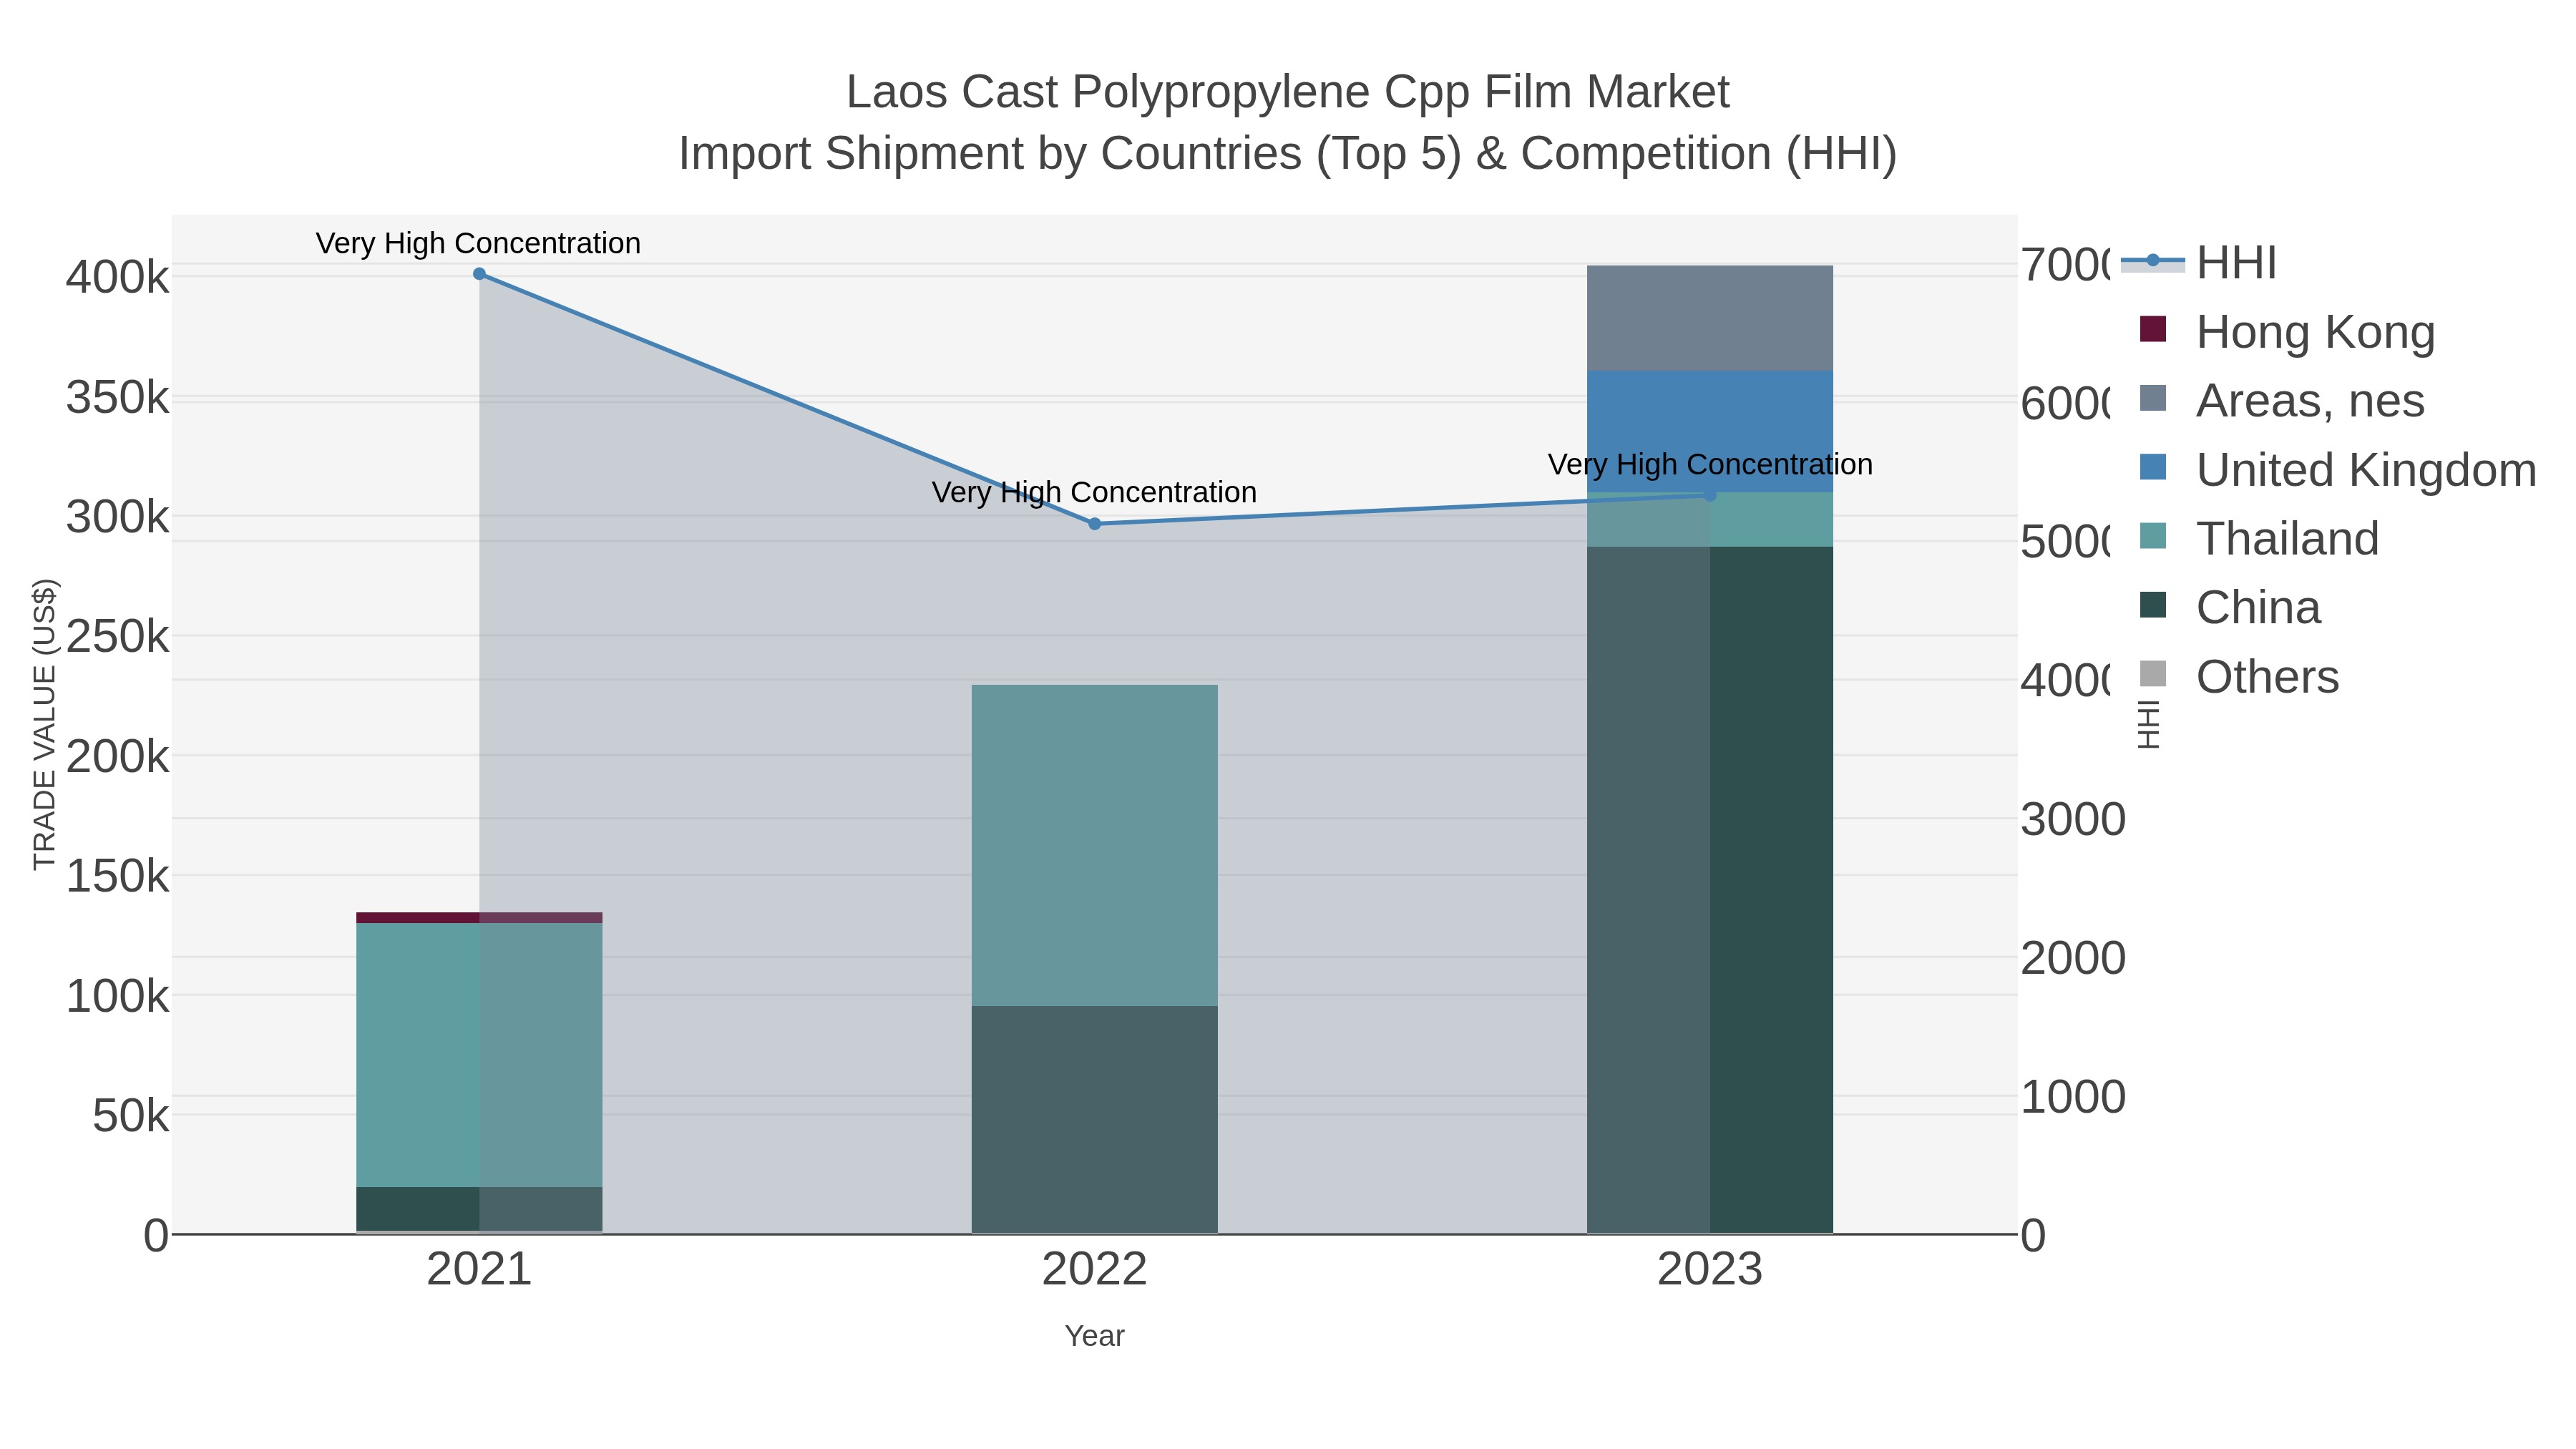Click the 2022 Thailand bar segment
This screenshot has width=2576, height=1449.
point(1094,845)
